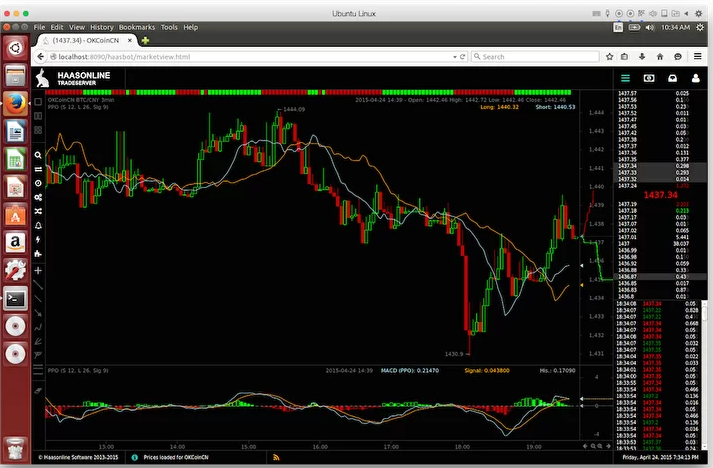713x468 pixels.
Task: Open Amazon from the Ubuntu dock
Action: pos(15,243)
